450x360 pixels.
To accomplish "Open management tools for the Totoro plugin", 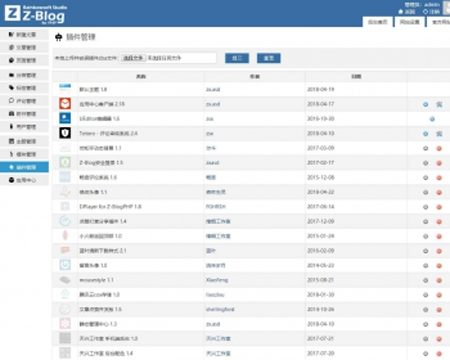I will [x=439, y=134].
